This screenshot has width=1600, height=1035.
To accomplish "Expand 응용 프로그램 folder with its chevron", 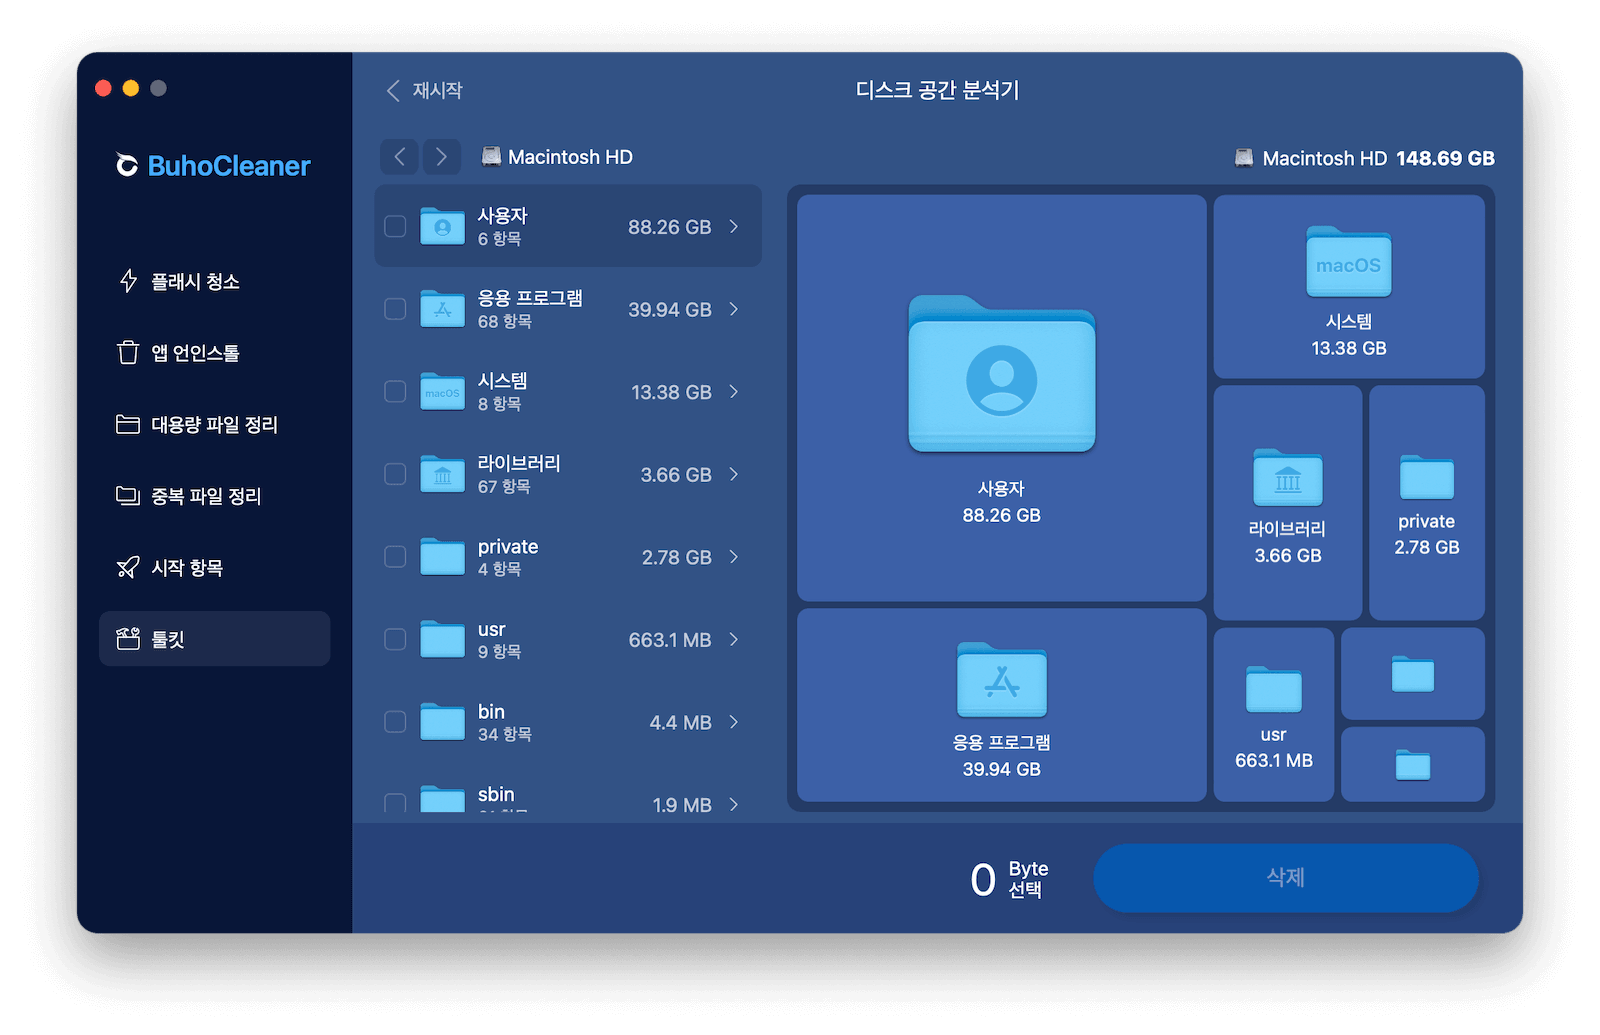I will (x=734, y=309).
